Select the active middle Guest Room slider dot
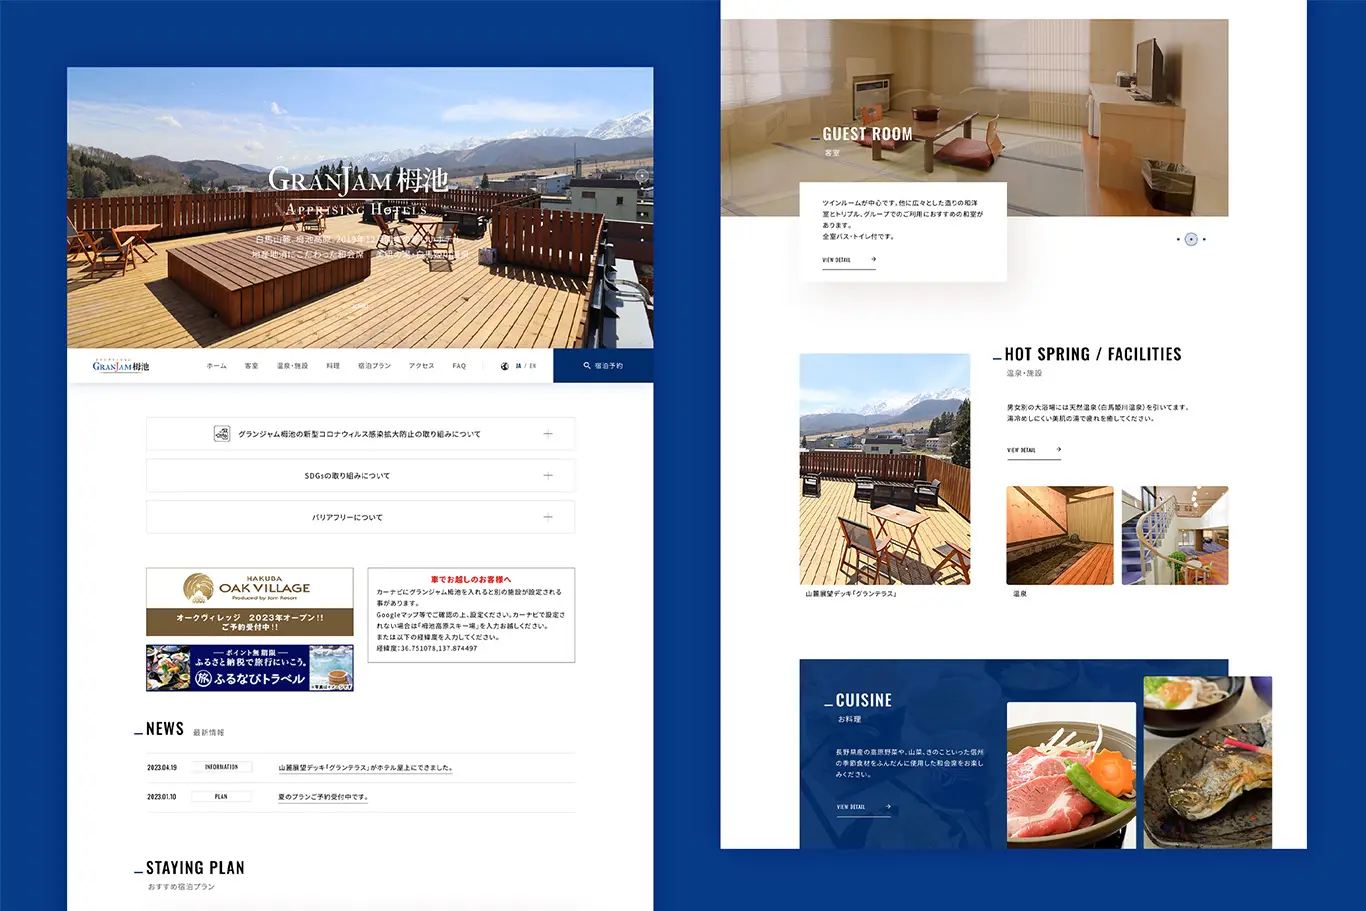The height and width of the screenshot is (911, 1366). (x=1191, y=239)
